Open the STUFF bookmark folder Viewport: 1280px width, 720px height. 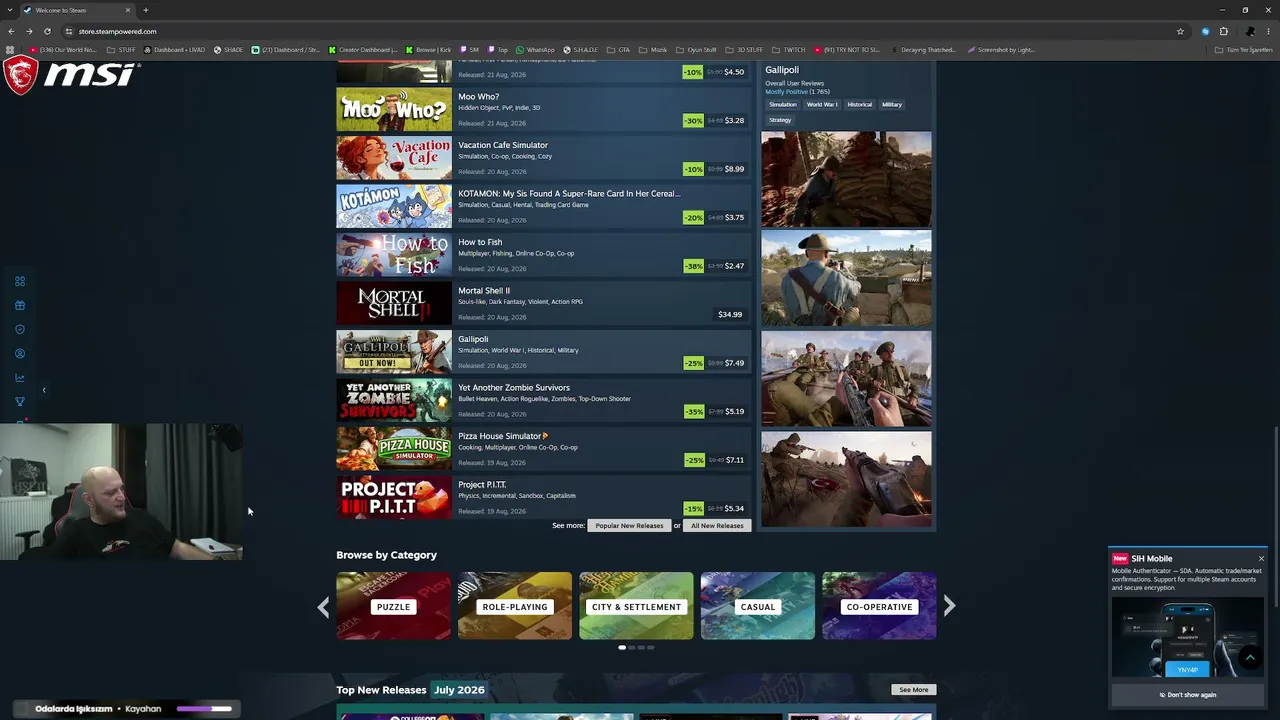(121, 49)
